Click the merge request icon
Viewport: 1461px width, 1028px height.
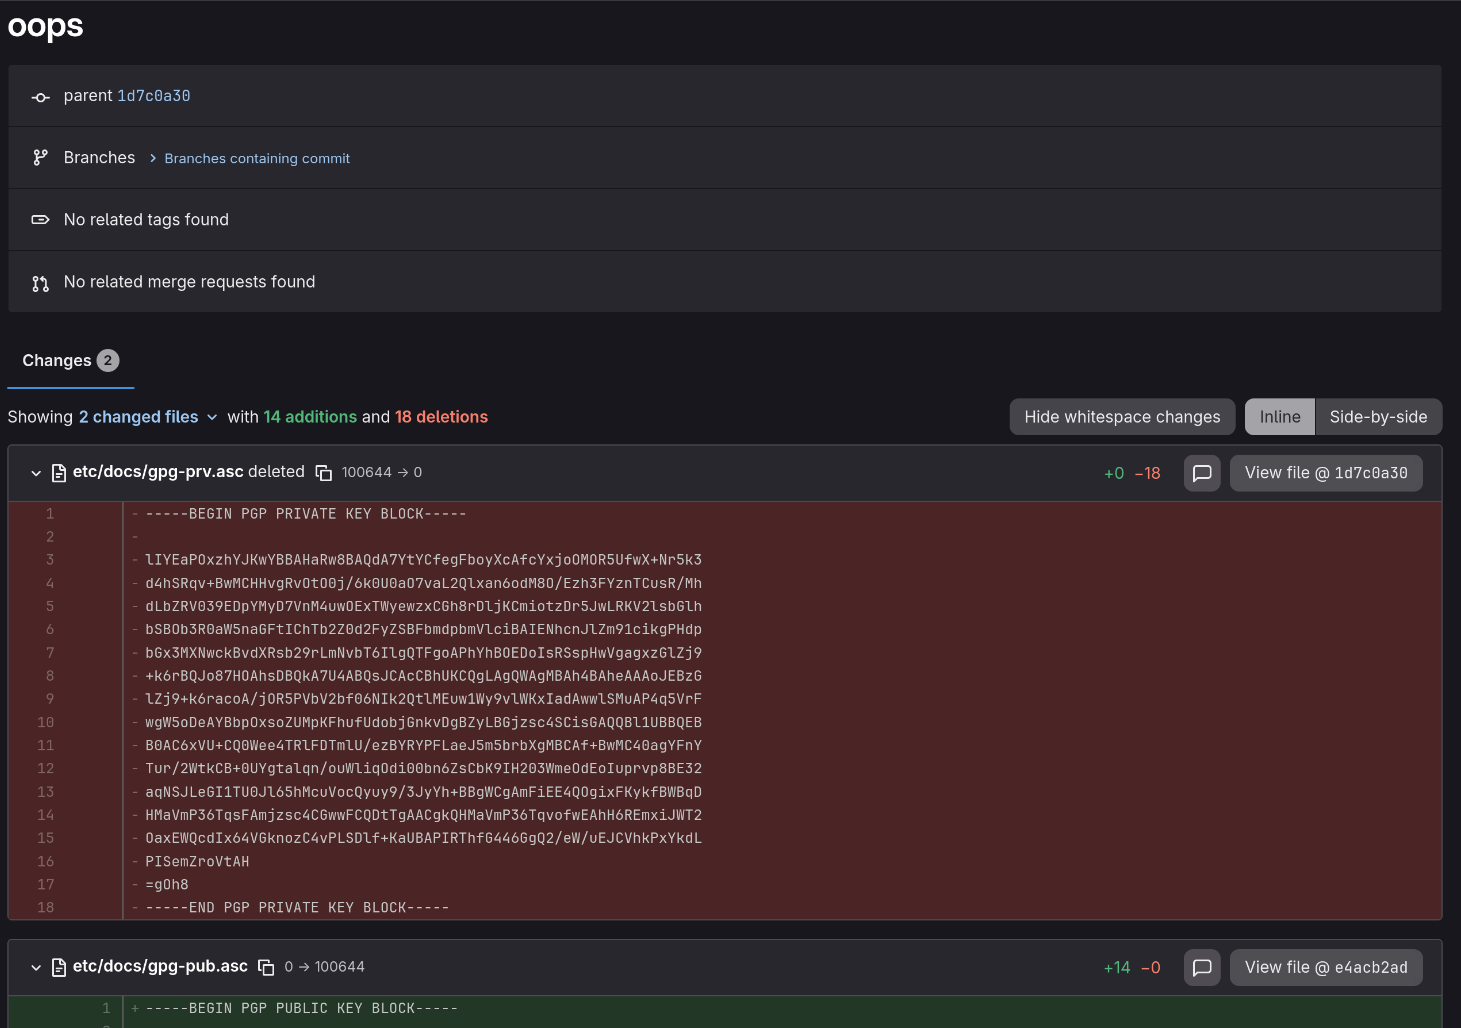pos(40,283)
